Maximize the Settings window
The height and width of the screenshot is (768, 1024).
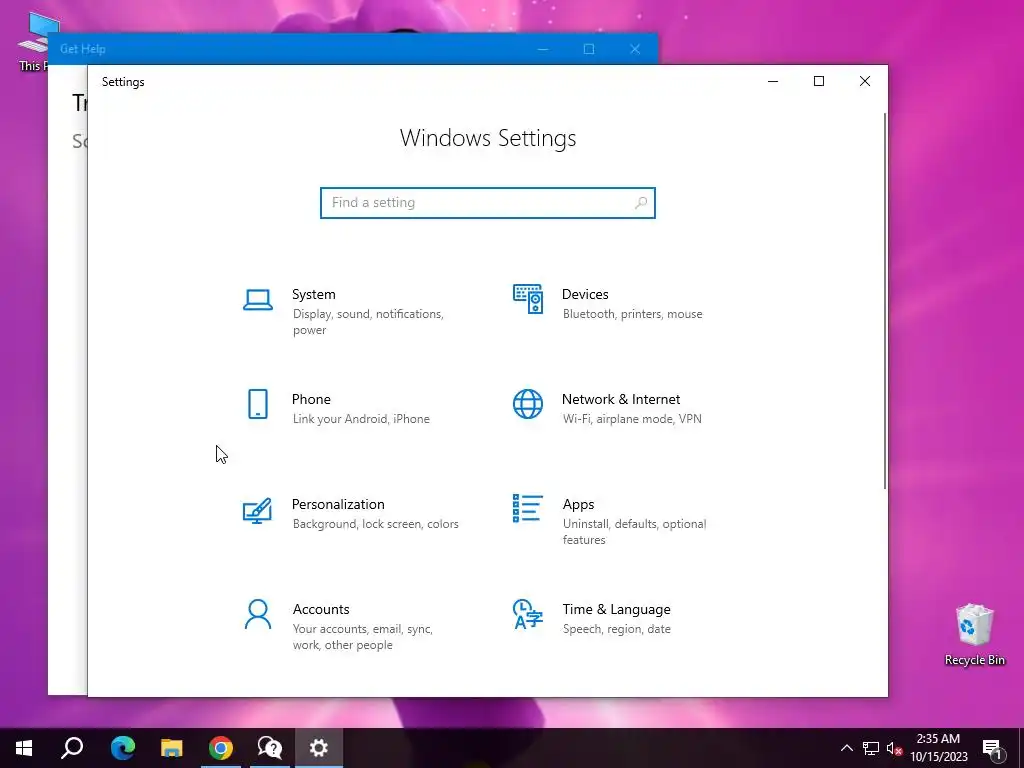[819, 82]
